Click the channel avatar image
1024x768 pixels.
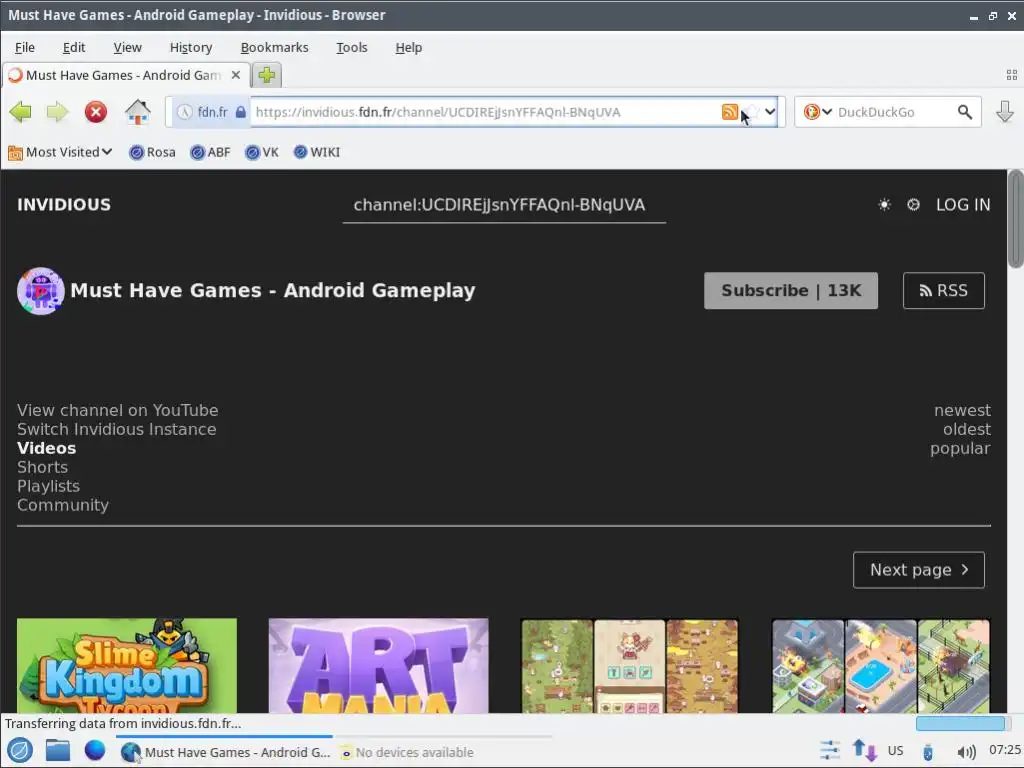tap(40, 291)
